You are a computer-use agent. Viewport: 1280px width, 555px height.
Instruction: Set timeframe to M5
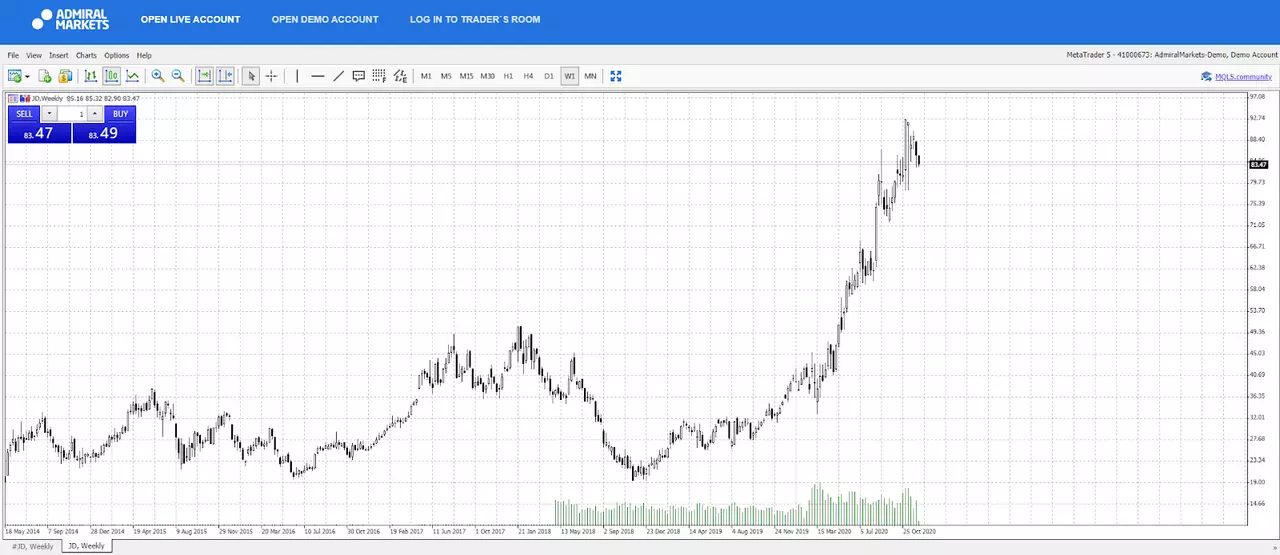tap(446, 76)
